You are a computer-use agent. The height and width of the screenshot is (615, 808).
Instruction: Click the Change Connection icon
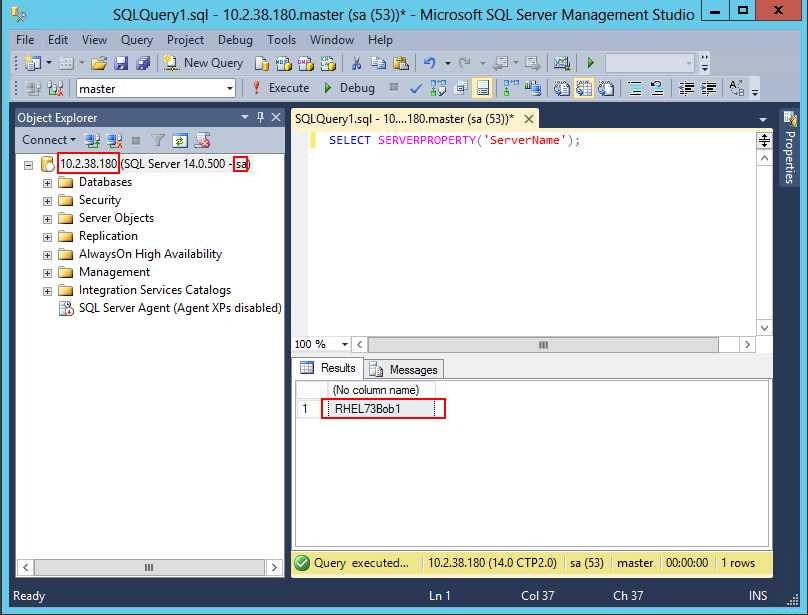point(55,89)
